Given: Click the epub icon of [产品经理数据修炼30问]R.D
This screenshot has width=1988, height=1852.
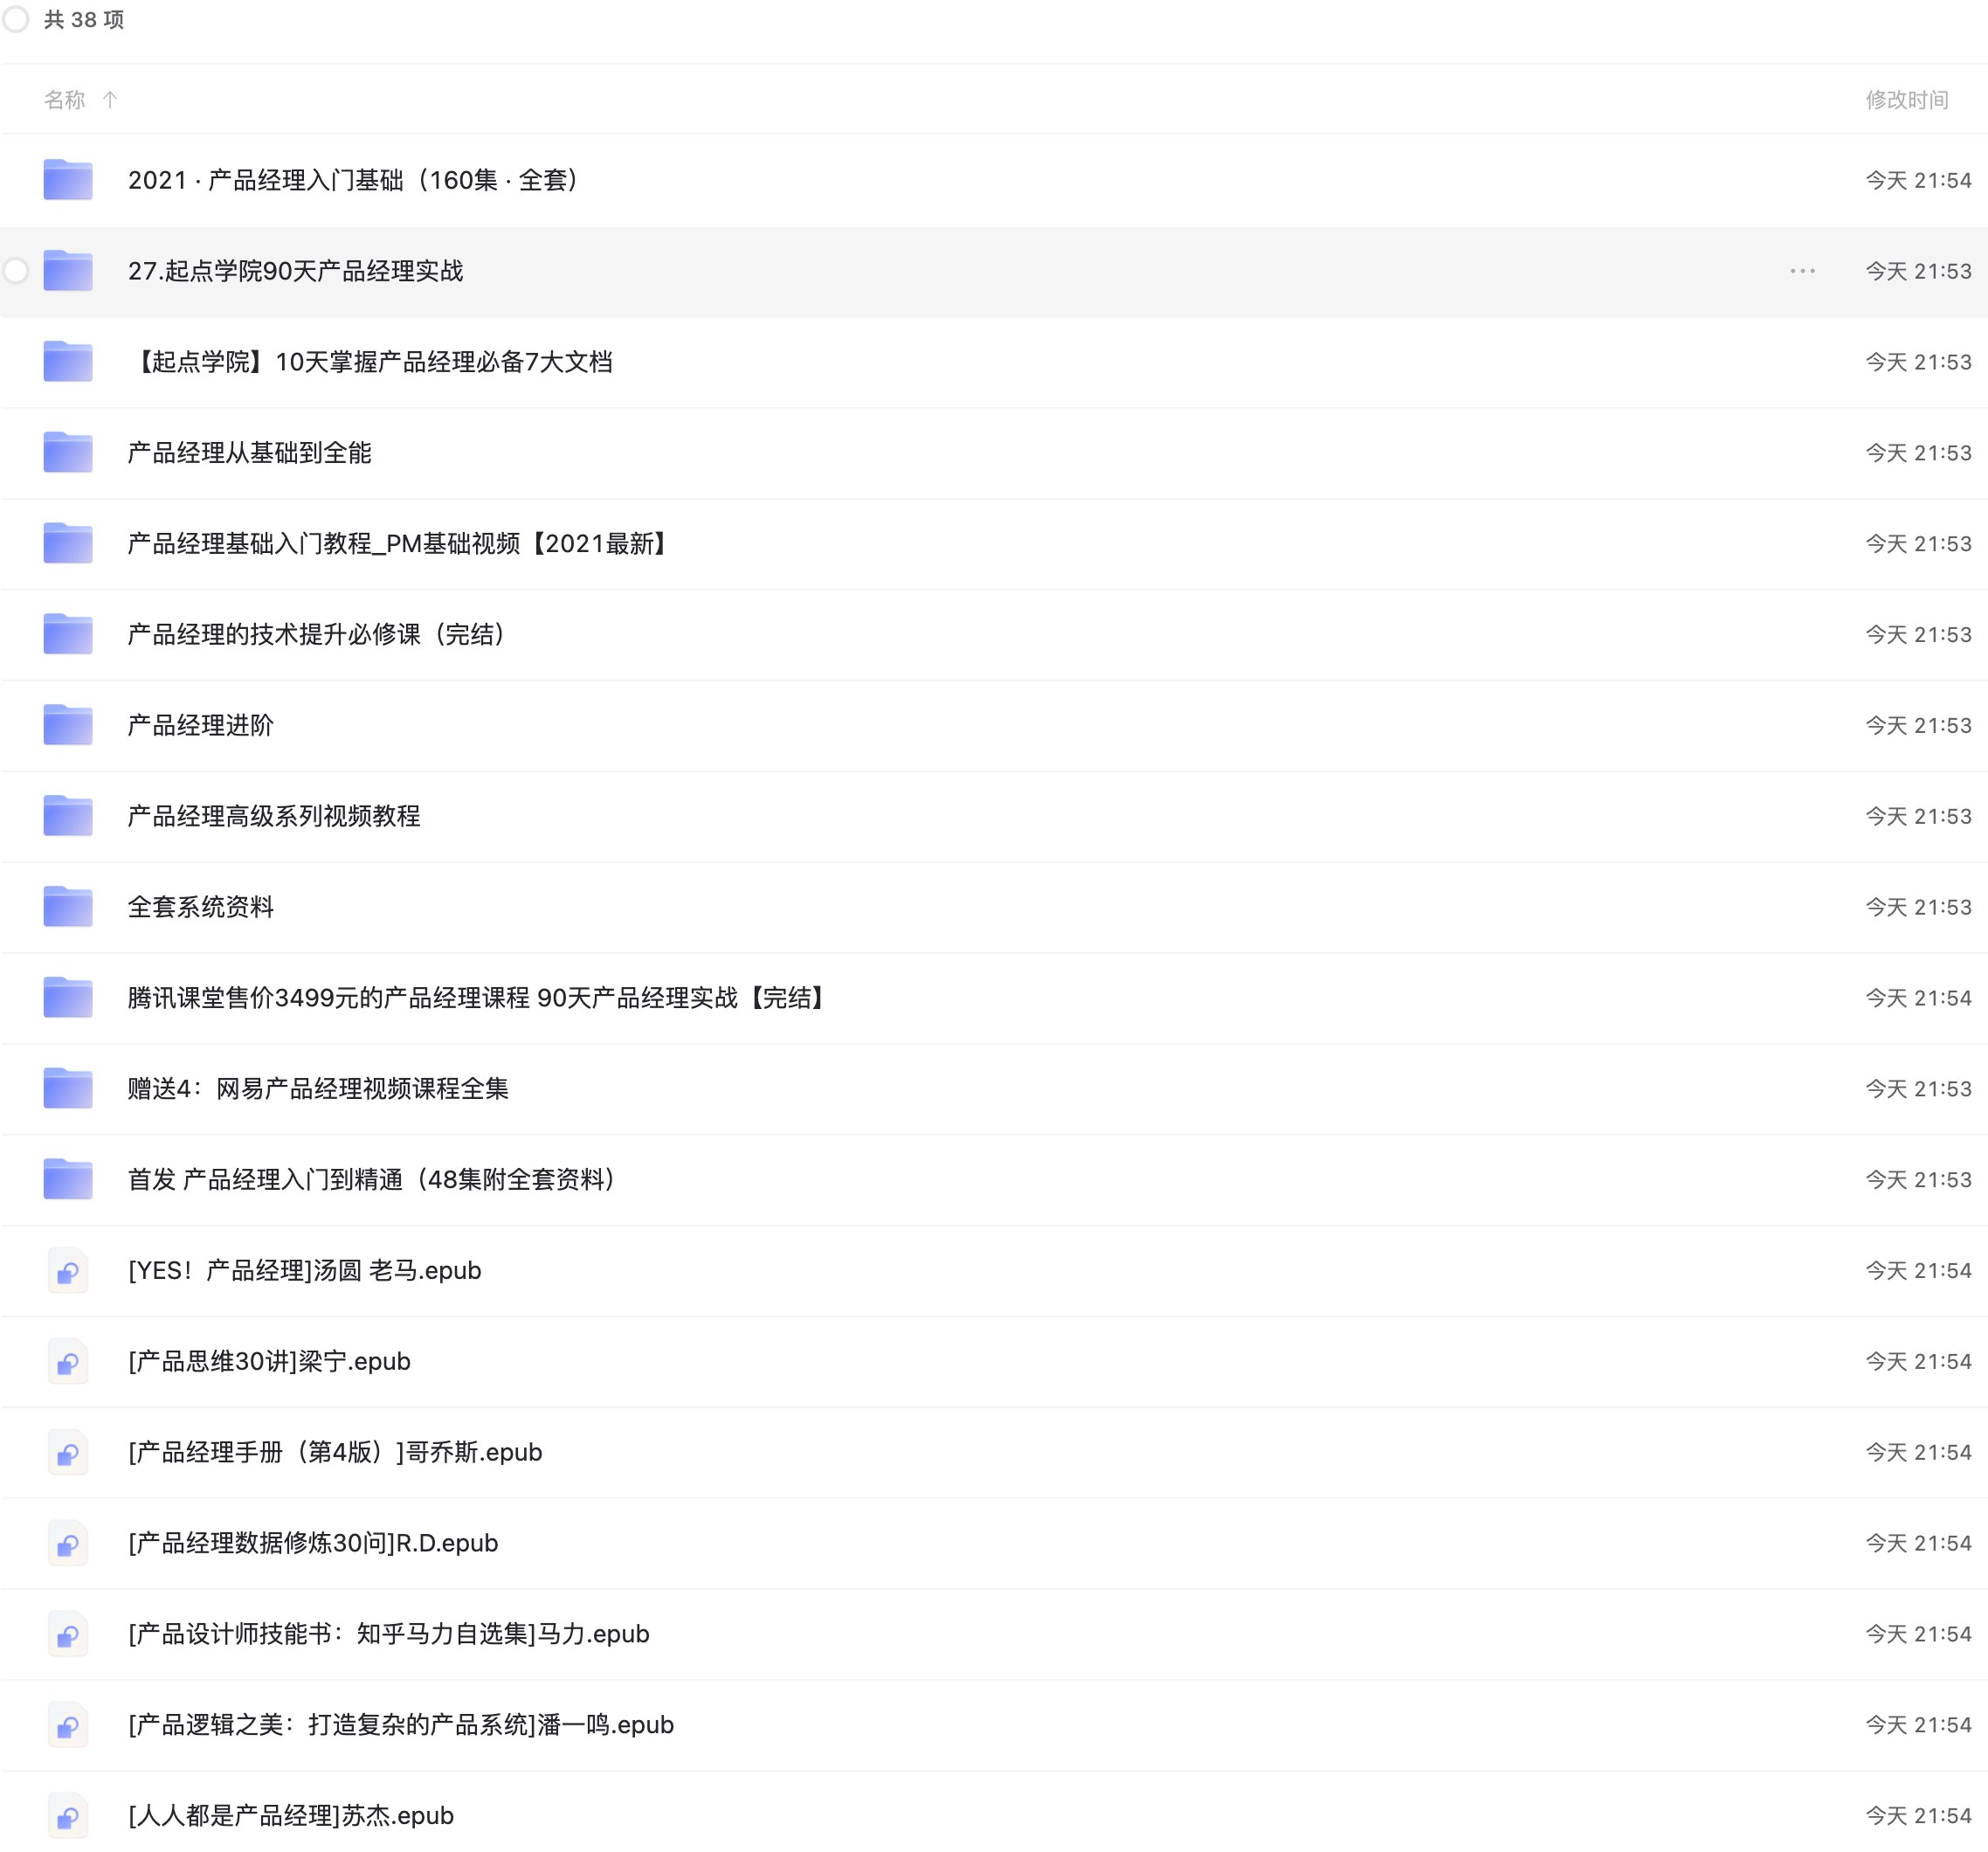Looking at the screenshot, I should click(x=68, y=1543).
